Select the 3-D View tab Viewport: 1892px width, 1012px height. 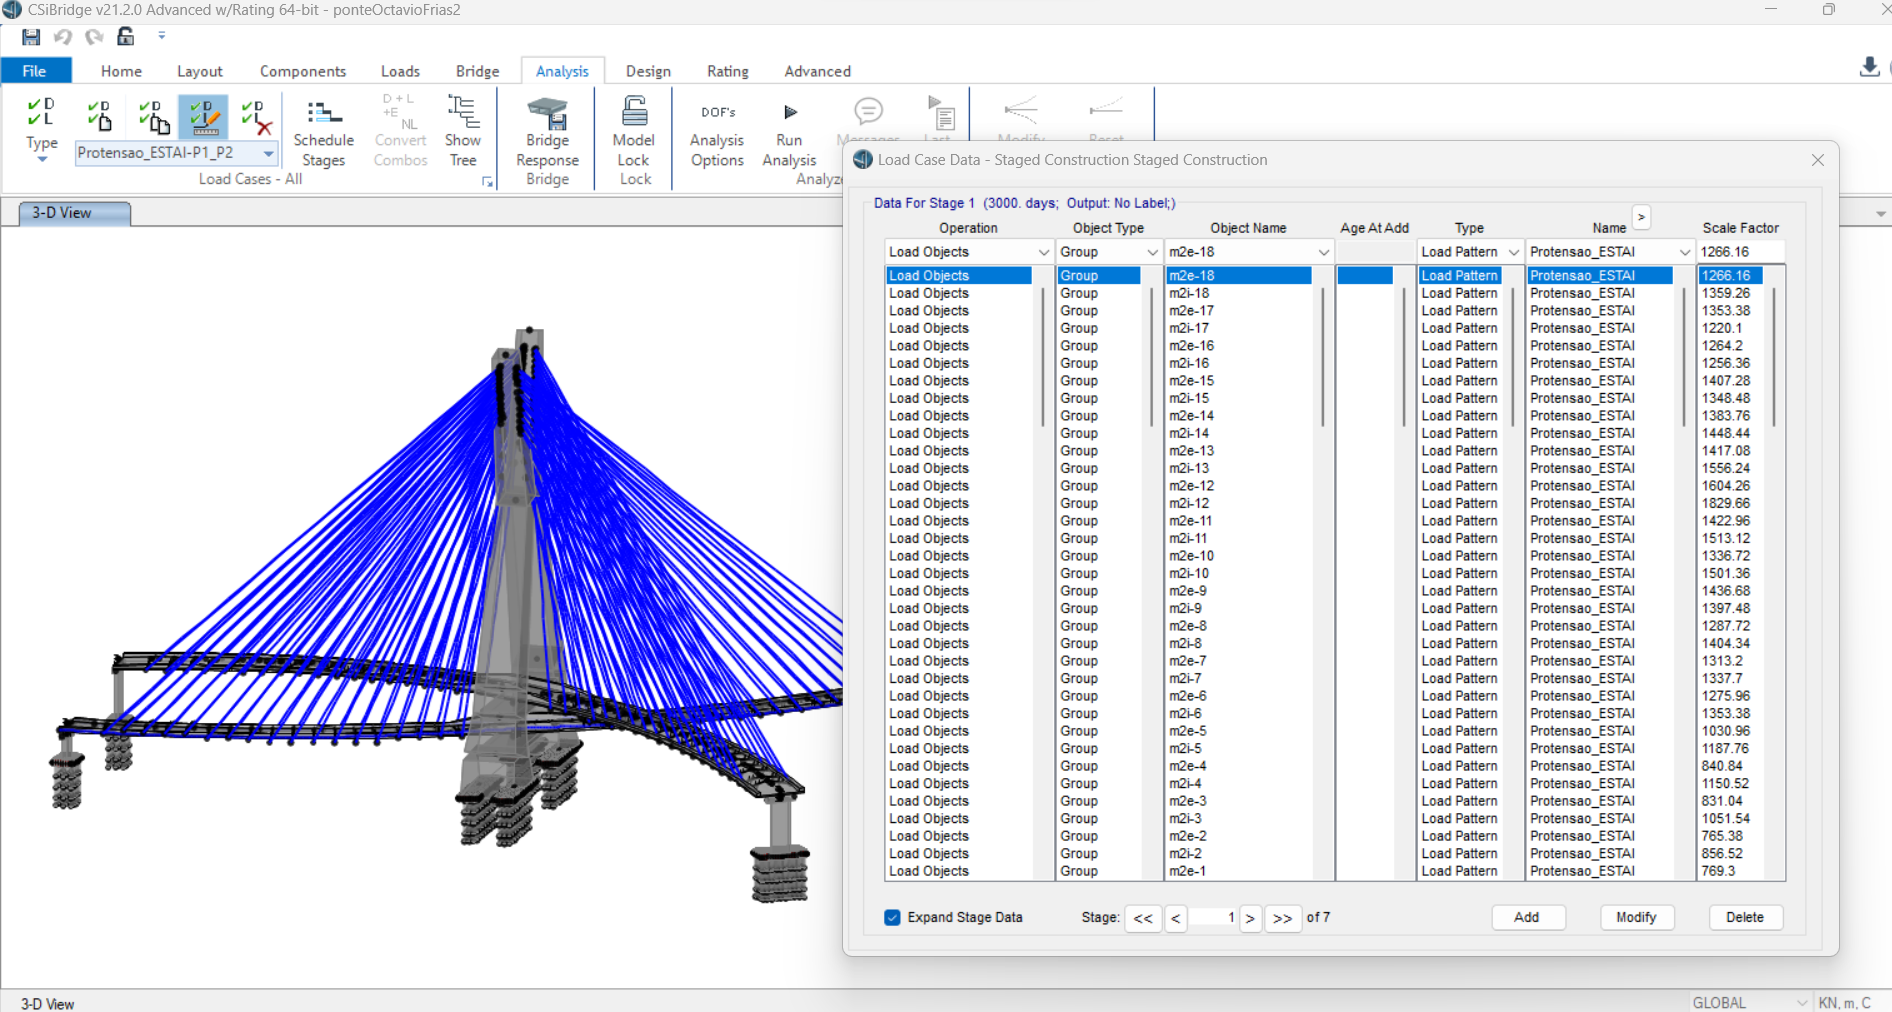[72, 213]
